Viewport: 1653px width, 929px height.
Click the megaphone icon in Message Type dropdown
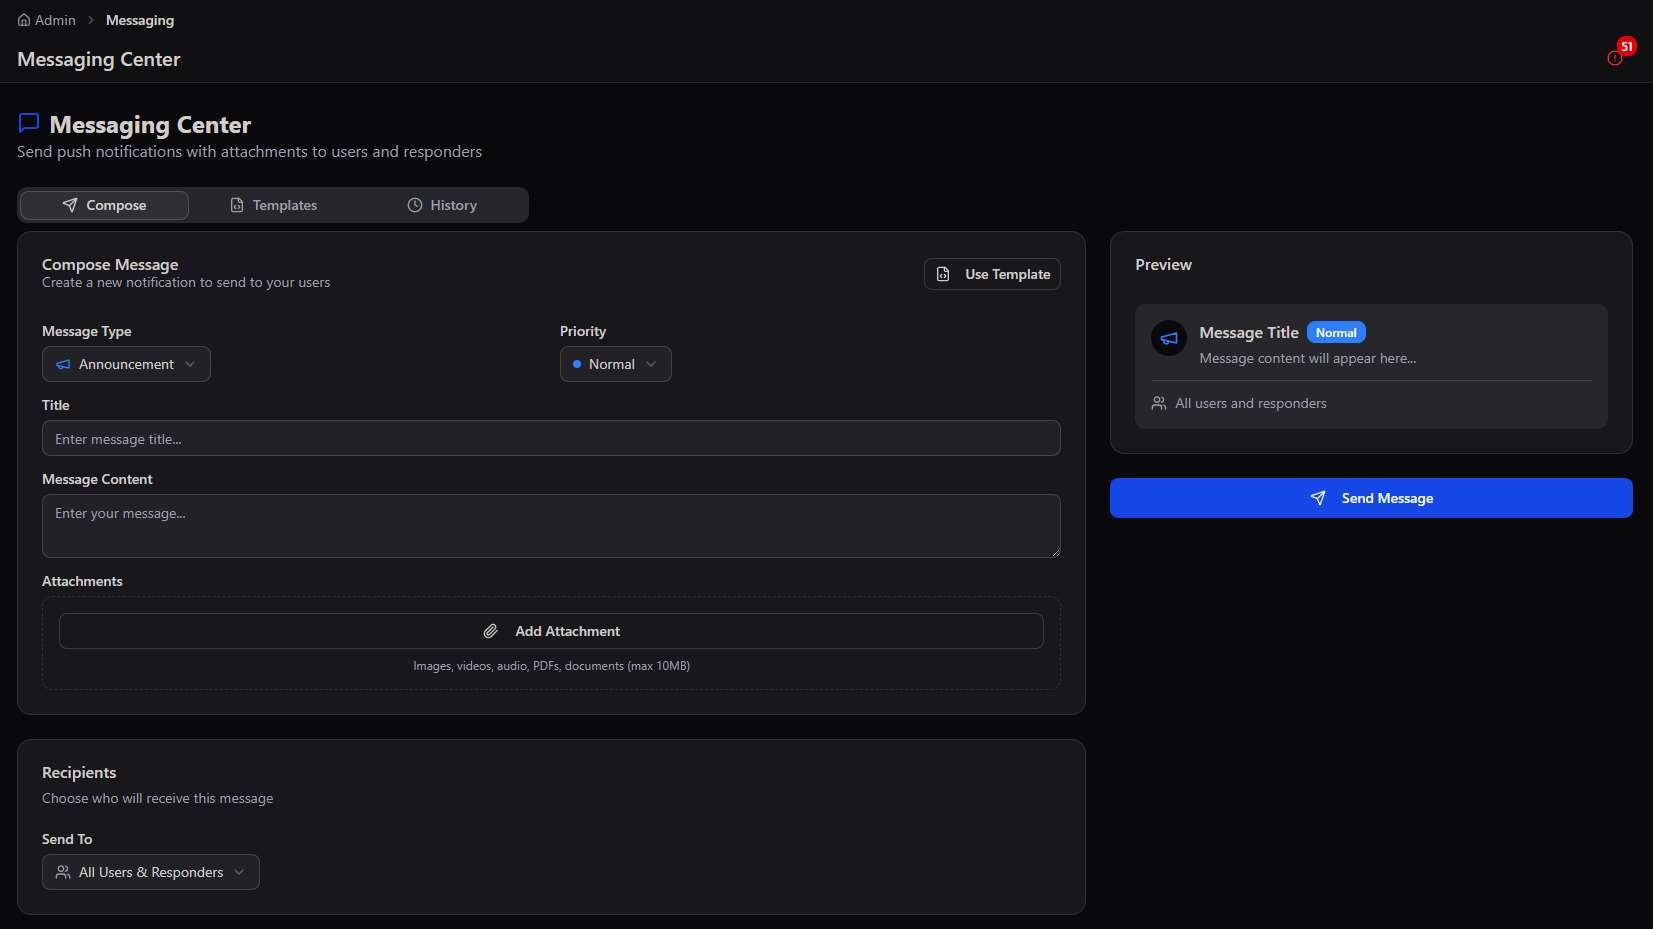(x=63, y=364)
